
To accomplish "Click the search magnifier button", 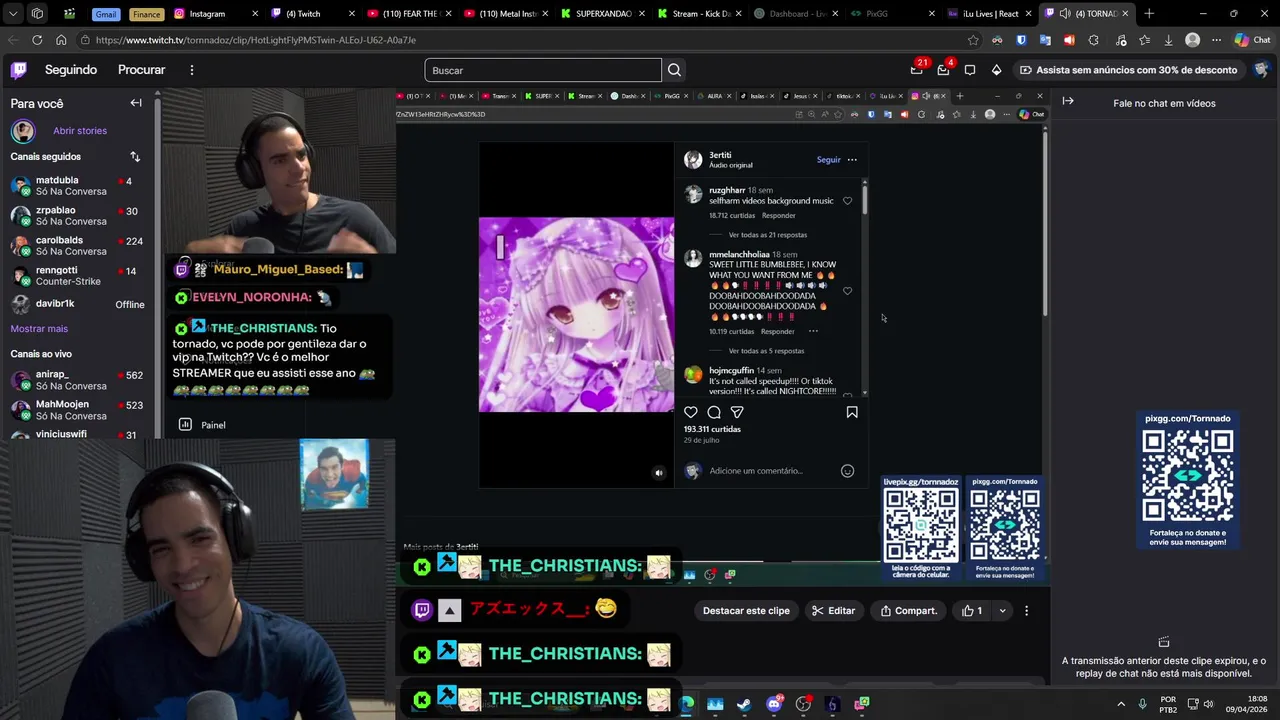I will (x=674, y=70).
